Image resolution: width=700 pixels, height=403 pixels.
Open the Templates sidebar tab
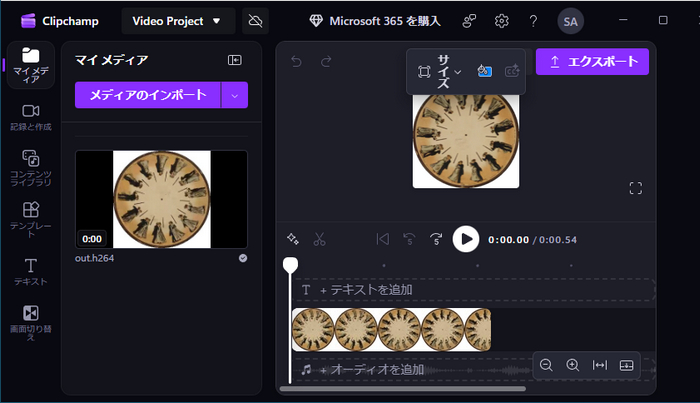[x=31, y=219]
